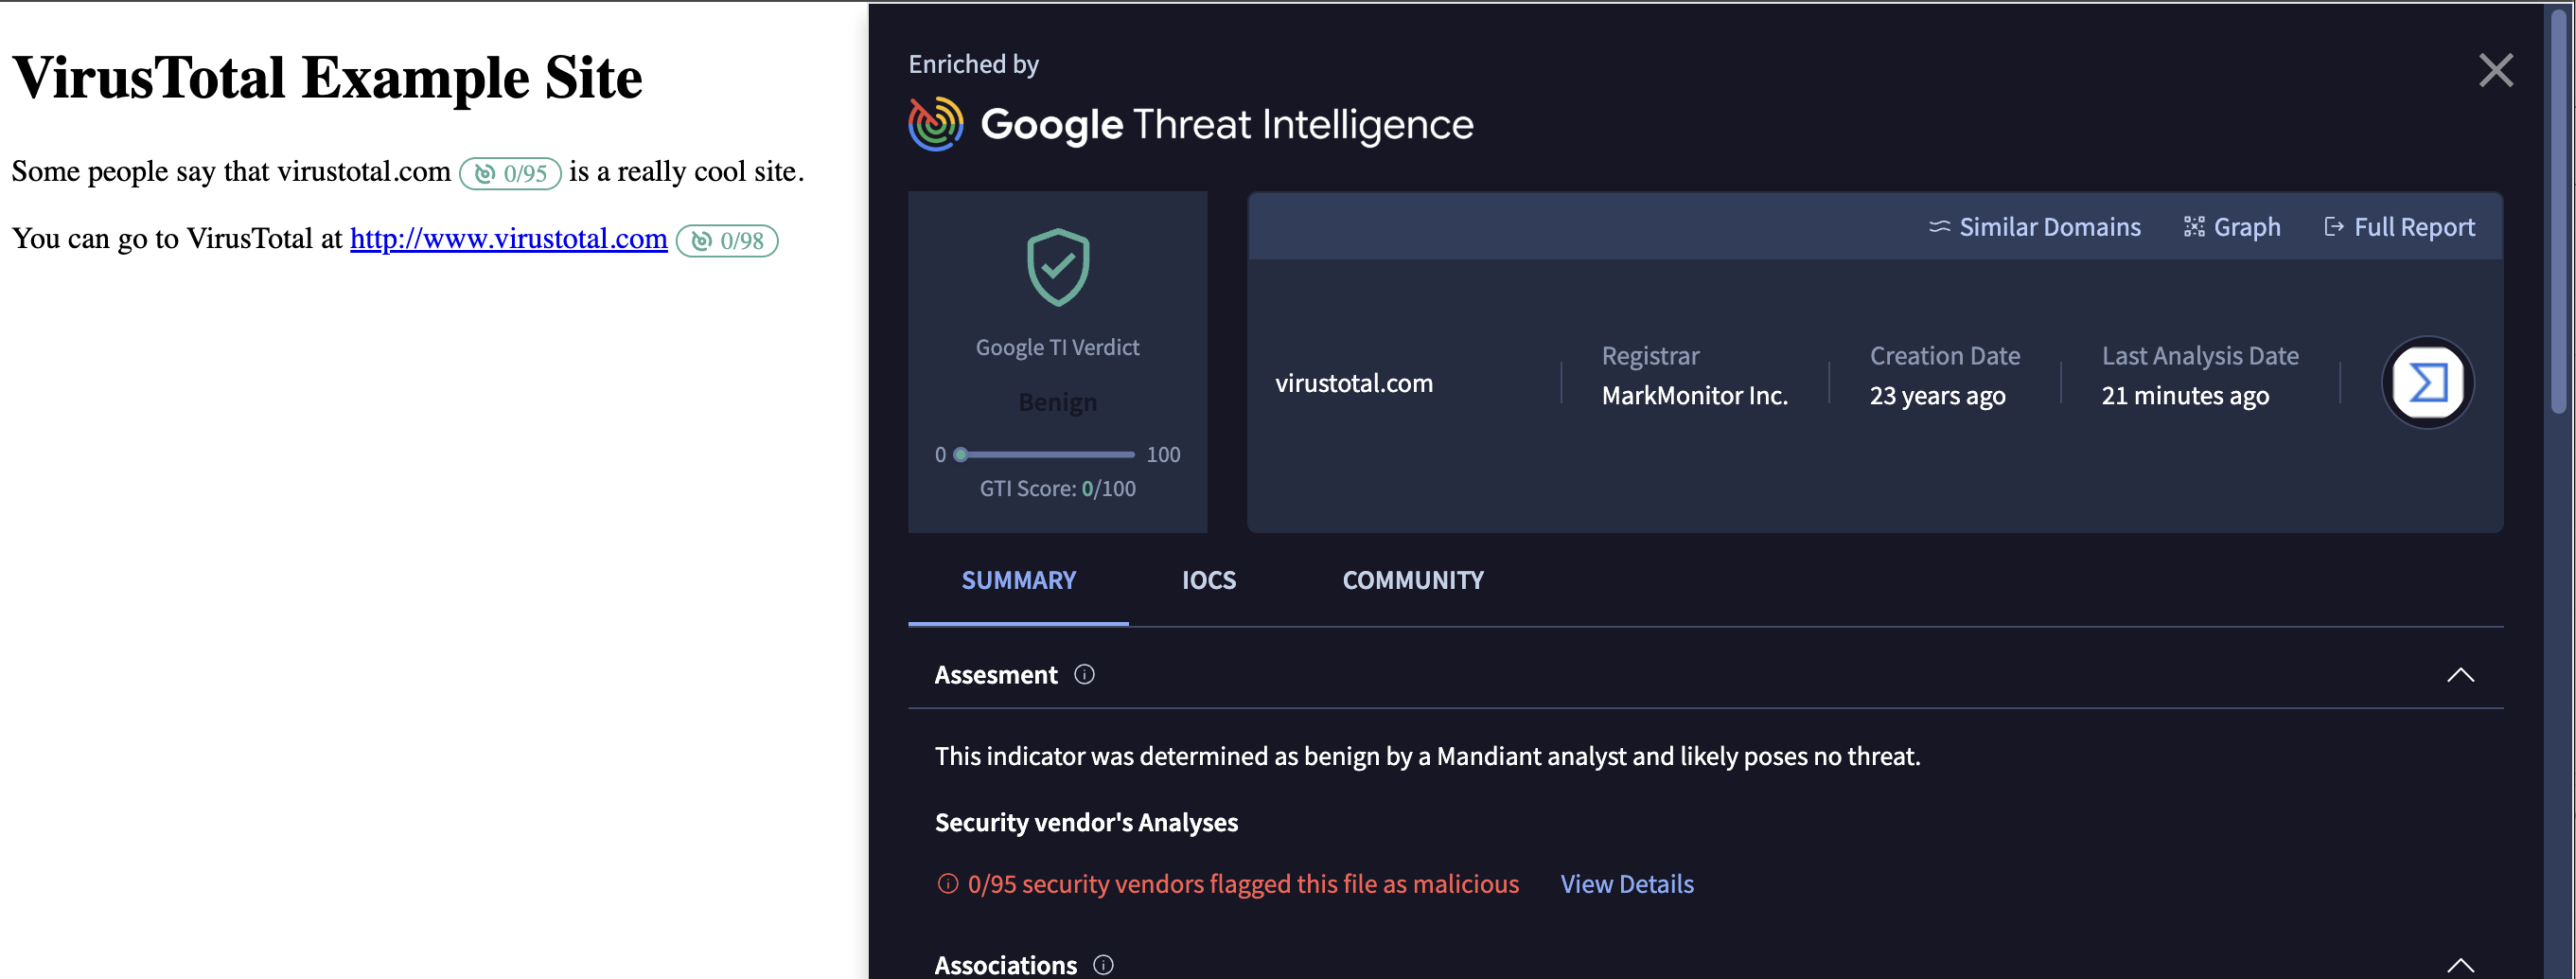Click the red '0/95 security vendors flagged' text
This screenshot has height=979, width=2576.
click(1243, 884)
